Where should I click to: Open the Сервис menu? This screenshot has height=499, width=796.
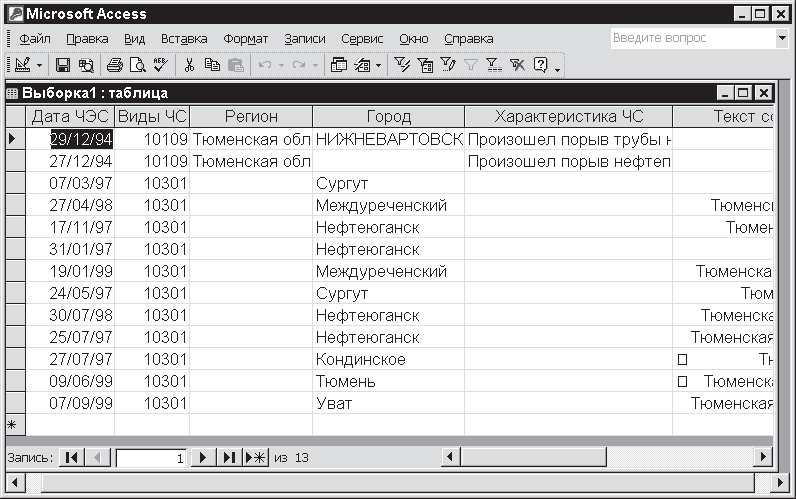362,39
